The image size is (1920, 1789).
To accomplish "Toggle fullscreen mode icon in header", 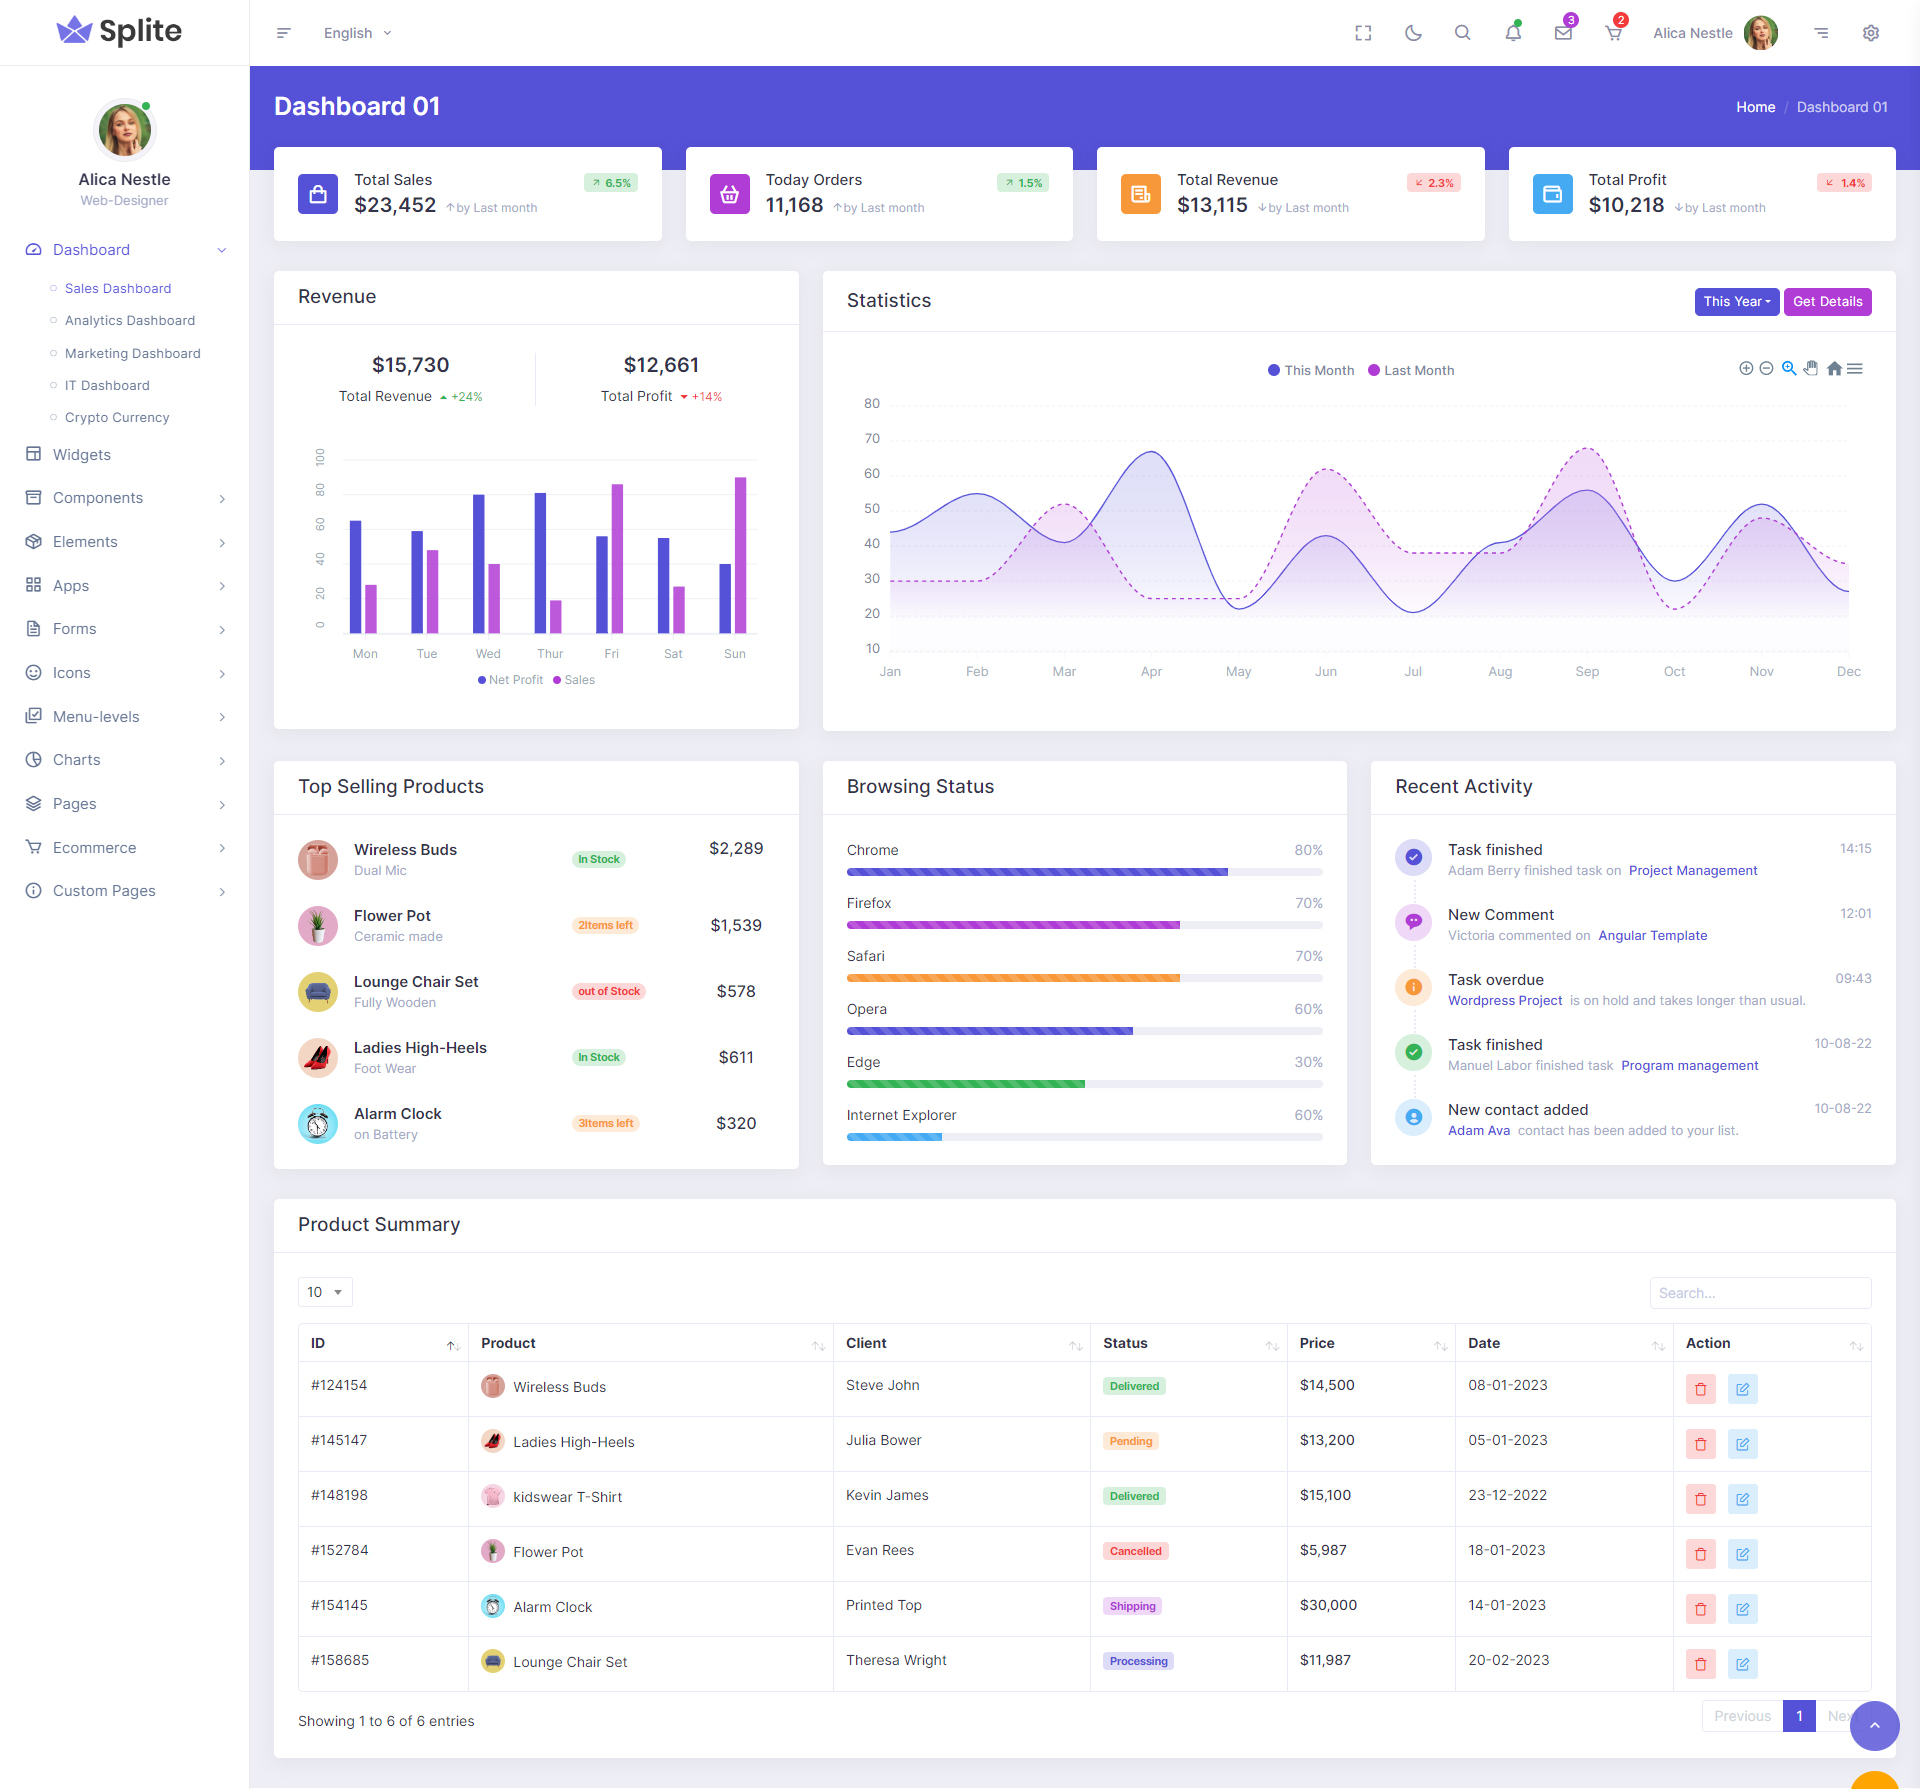I will [x=1363, y=33].
